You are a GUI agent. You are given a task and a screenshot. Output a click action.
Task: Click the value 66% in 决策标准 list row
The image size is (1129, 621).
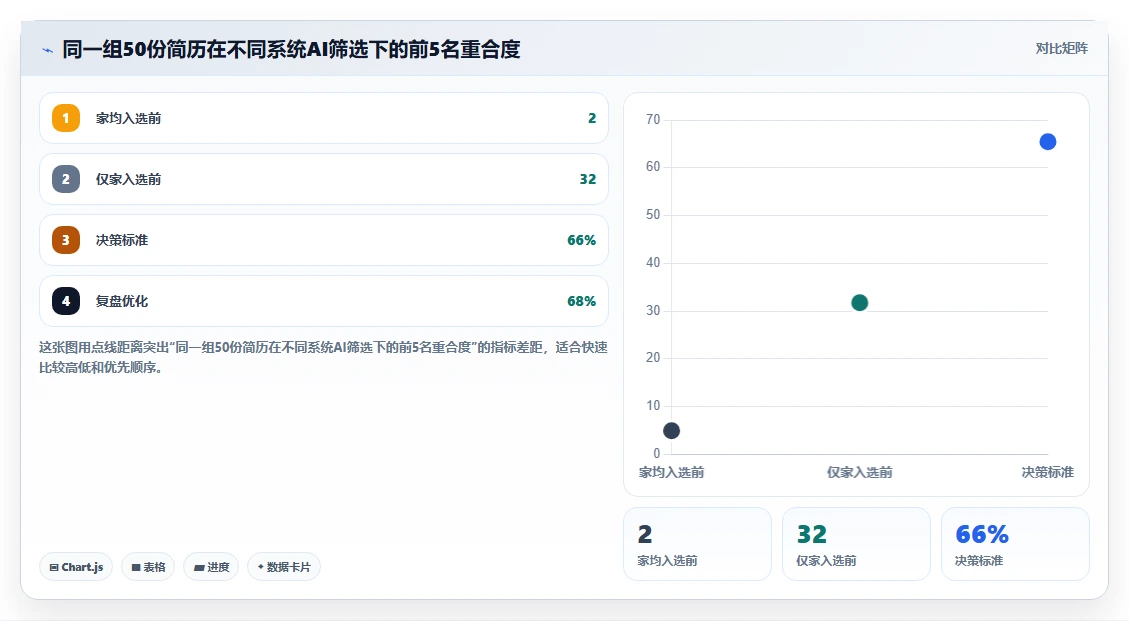(x=581, y=240)
